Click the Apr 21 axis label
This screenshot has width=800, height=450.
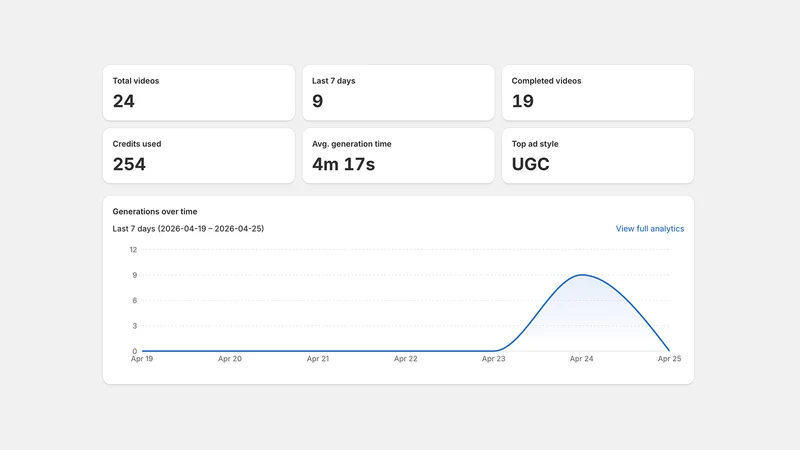click(x=317, y=359)
